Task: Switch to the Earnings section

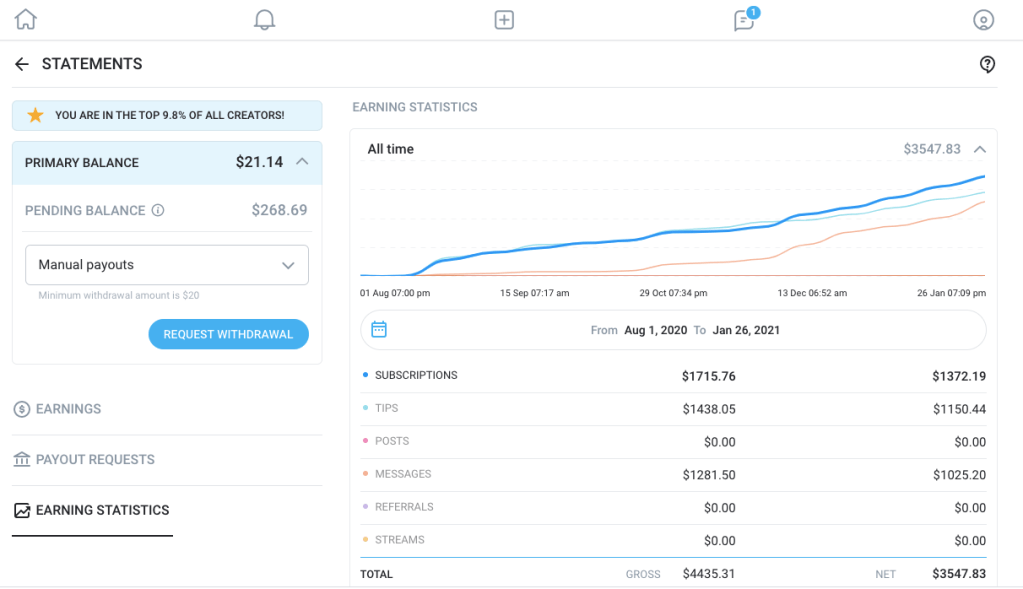Action: pos(68,409)
